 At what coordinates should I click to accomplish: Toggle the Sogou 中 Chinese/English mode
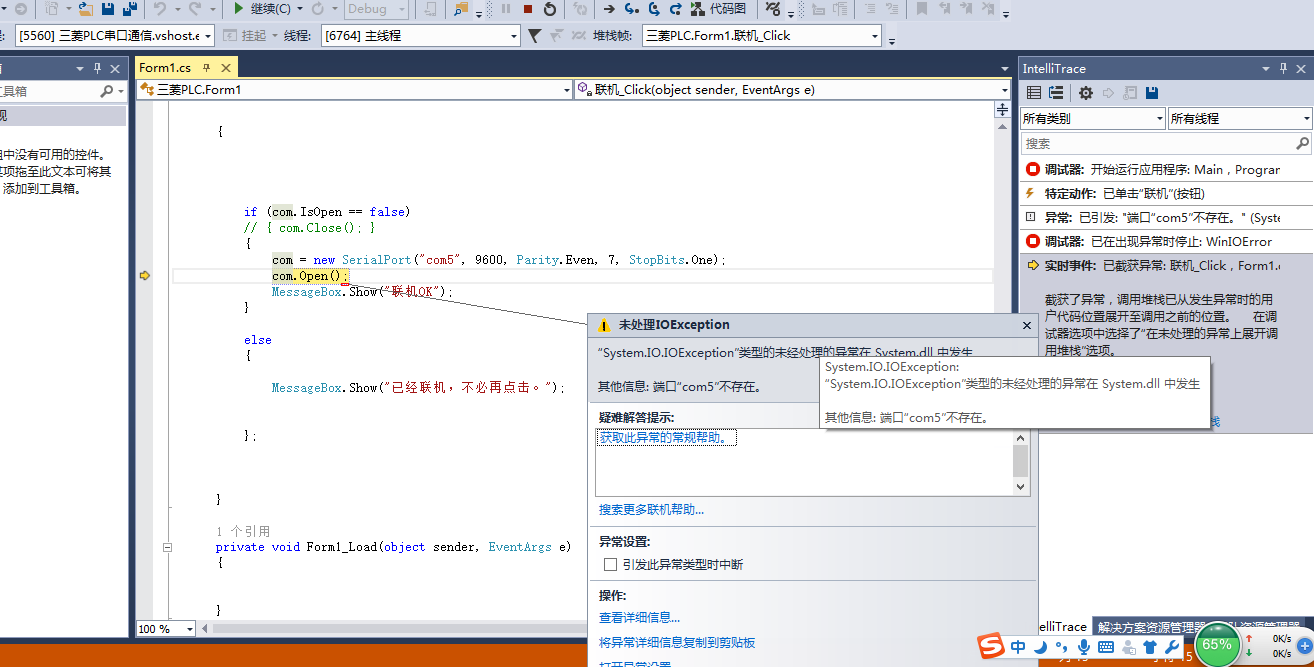pos(1018,647)
